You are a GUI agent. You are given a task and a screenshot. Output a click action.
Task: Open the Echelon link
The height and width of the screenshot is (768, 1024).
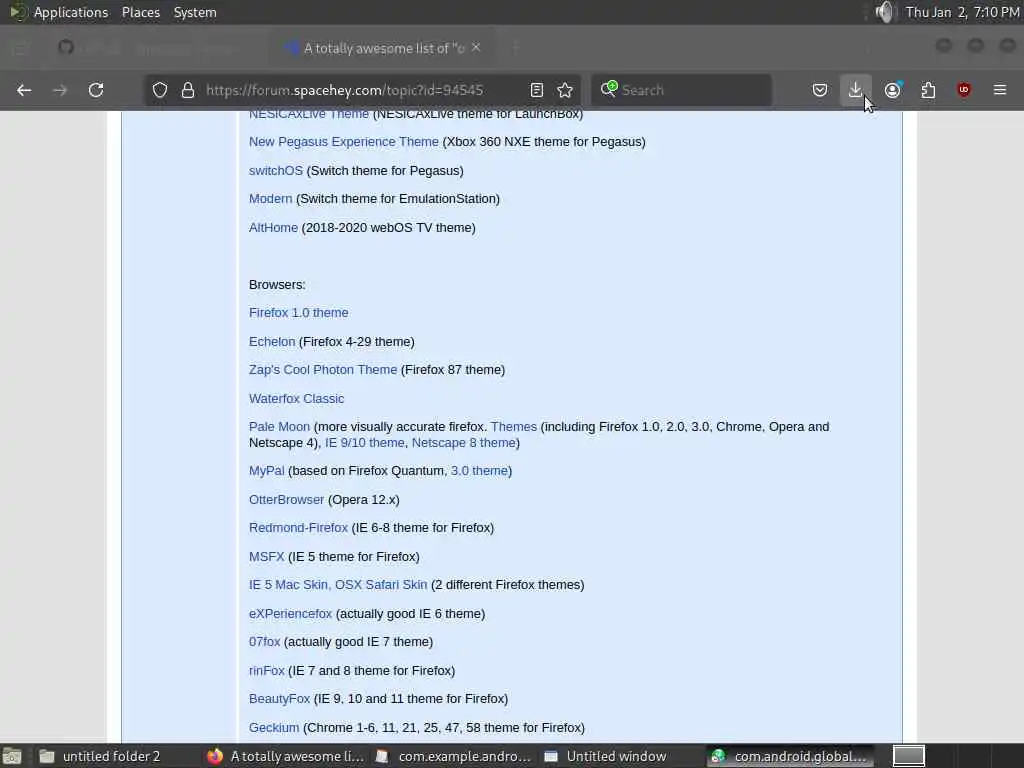pos(272,342)
